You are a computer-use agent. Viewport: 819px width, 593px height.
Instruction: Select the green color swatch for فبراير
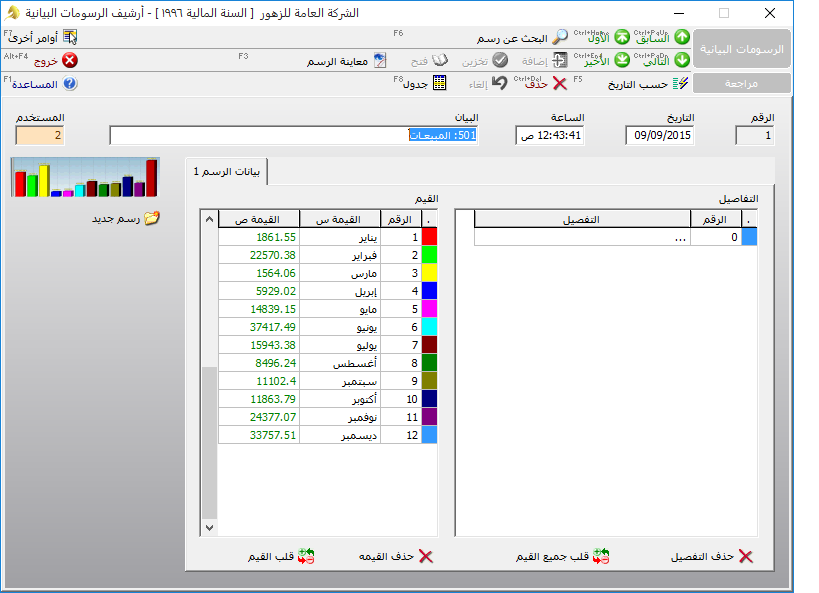click(x=429, y=255)
